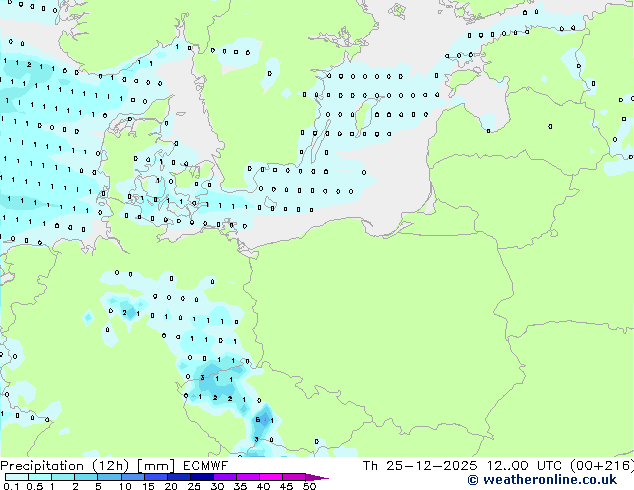Select the 10–15 mm legend color box
The image size is (634, 490).
(133, 477)
